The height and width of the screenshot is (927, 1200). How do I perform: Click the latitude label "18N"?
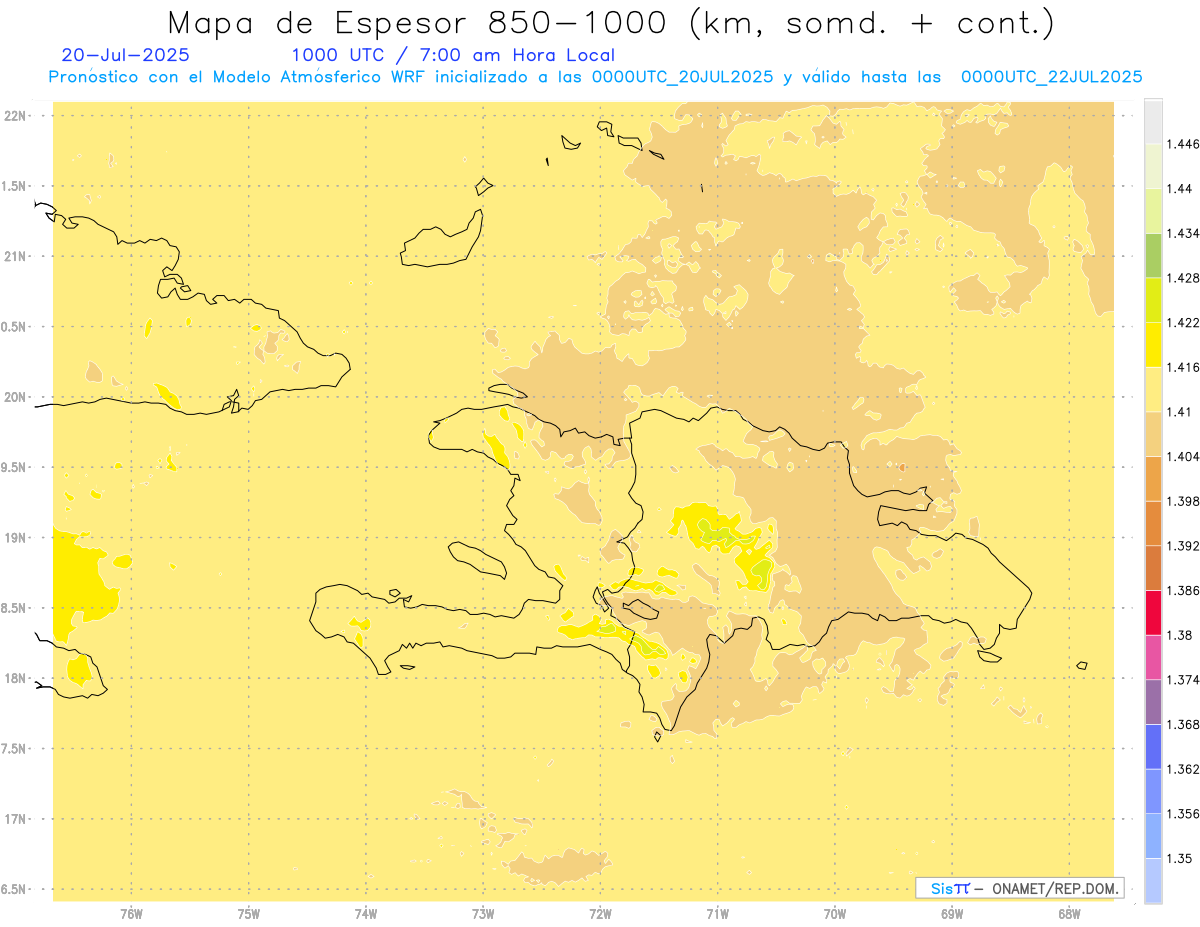[x=15, y=678]
